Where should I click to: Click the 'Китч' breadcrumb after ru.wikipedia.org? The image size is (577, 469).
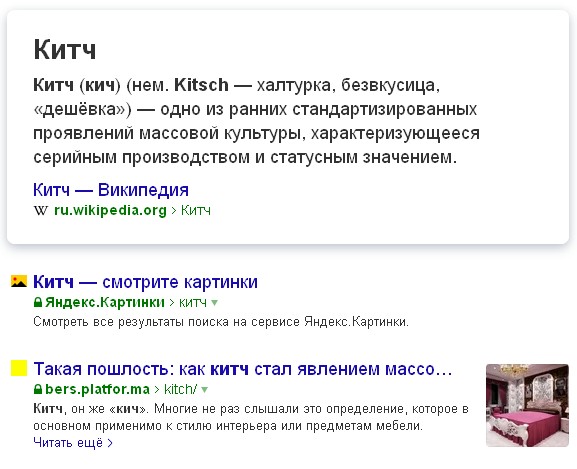(x=196, y=210)
